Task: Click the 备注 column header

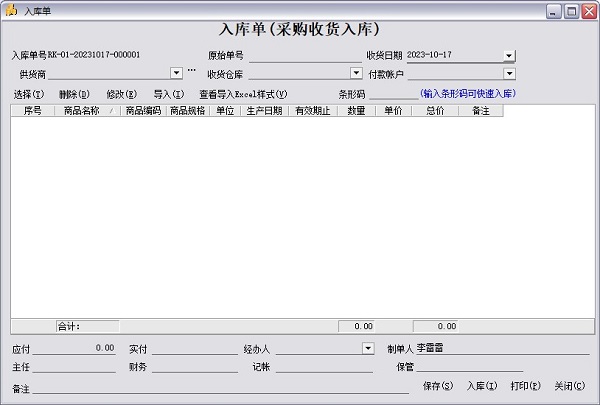Action: pyautogui.click(x=481, y=111)
